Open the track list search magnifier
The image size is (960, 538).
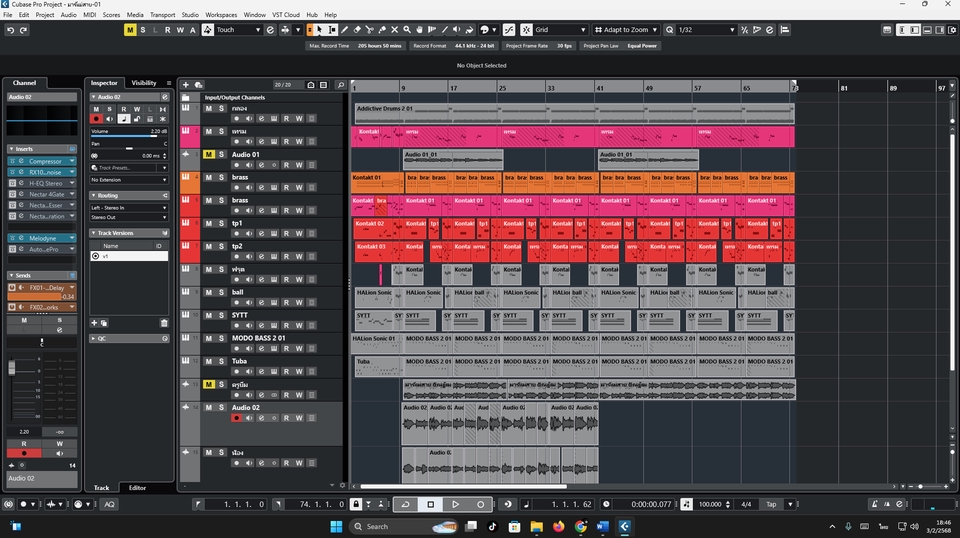[341, 85]
